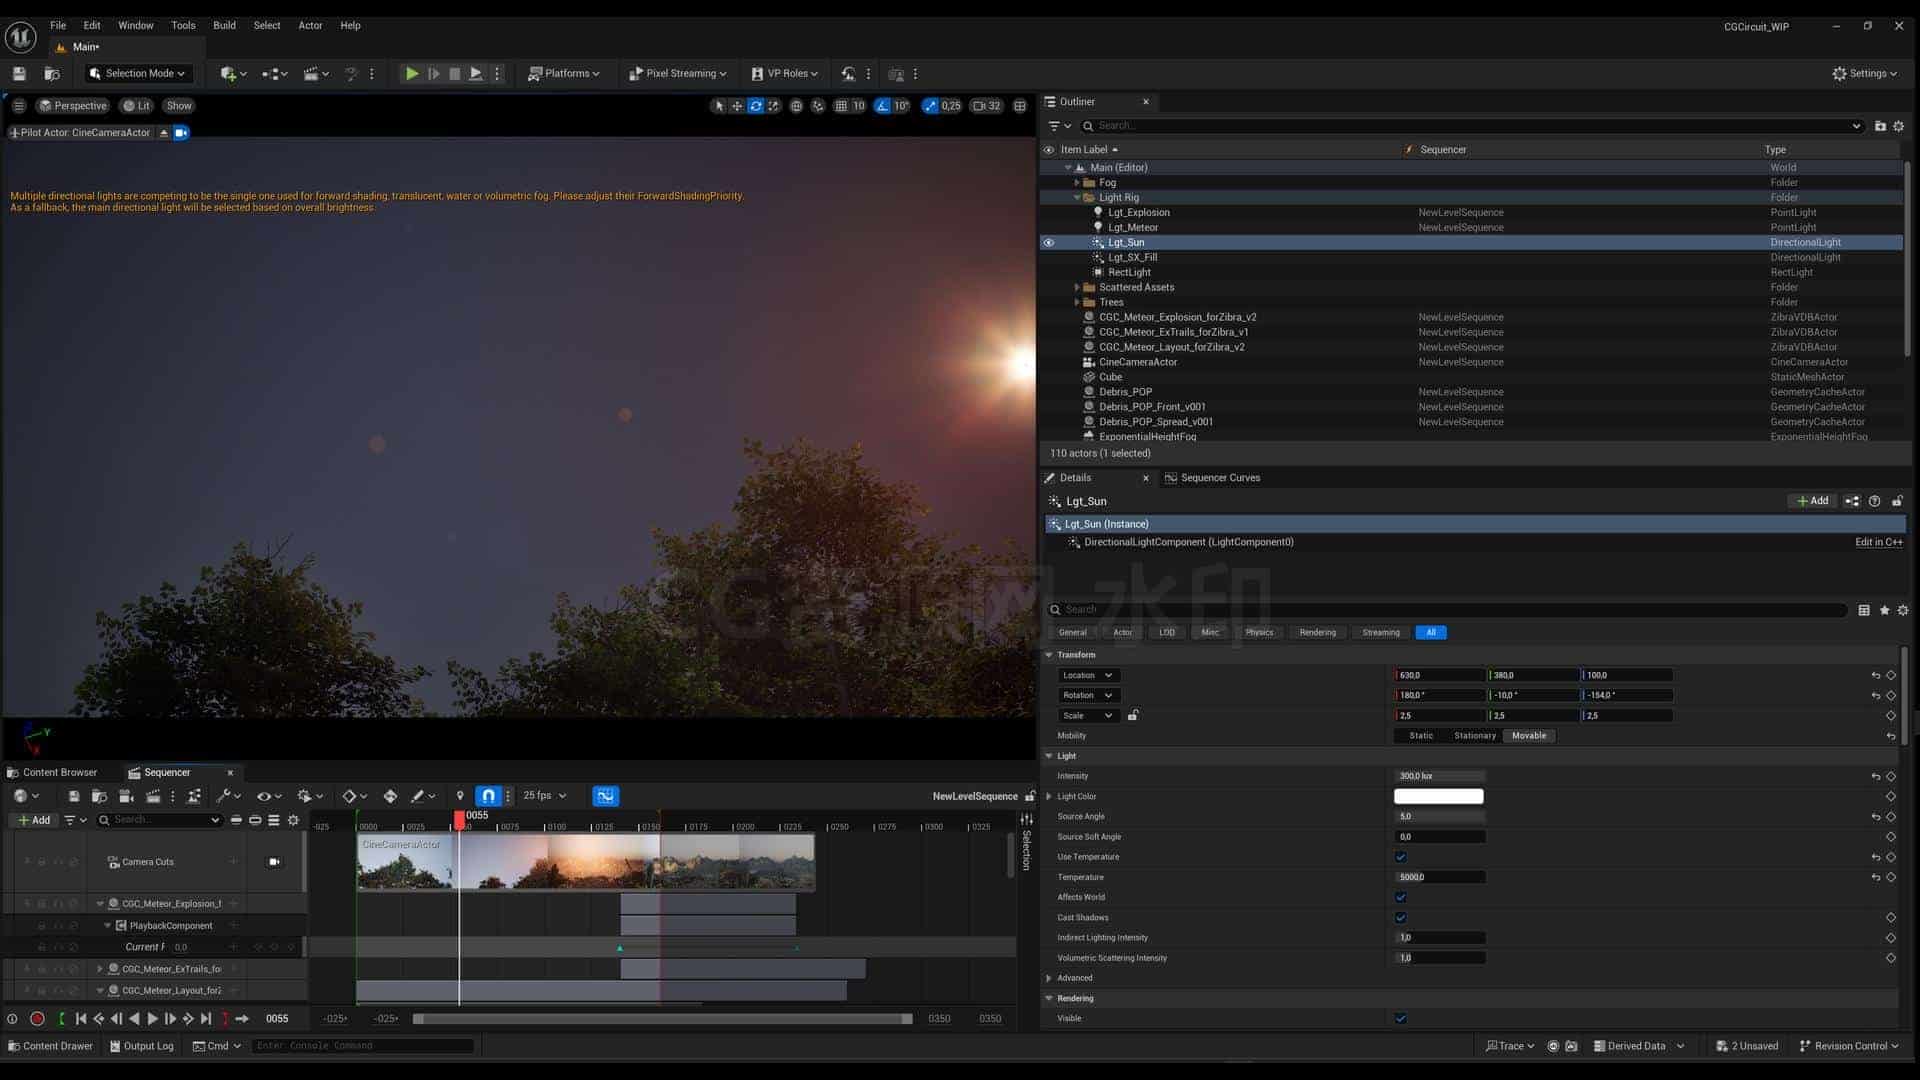
Task: Lock the Details panel selection icon
Action: (1897, 502)
